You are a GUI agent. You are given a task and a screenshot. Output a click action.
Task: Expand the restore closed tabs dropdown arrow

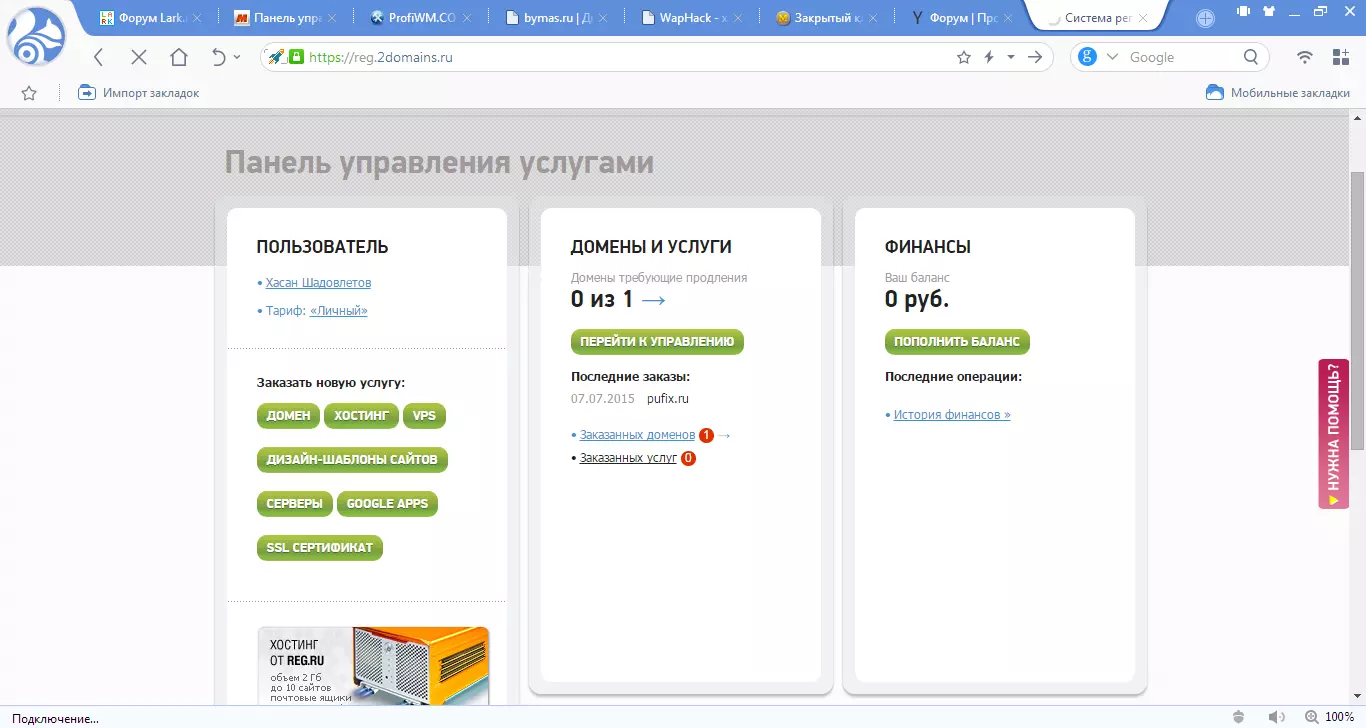pyautogui.click(x=237, y=57)
